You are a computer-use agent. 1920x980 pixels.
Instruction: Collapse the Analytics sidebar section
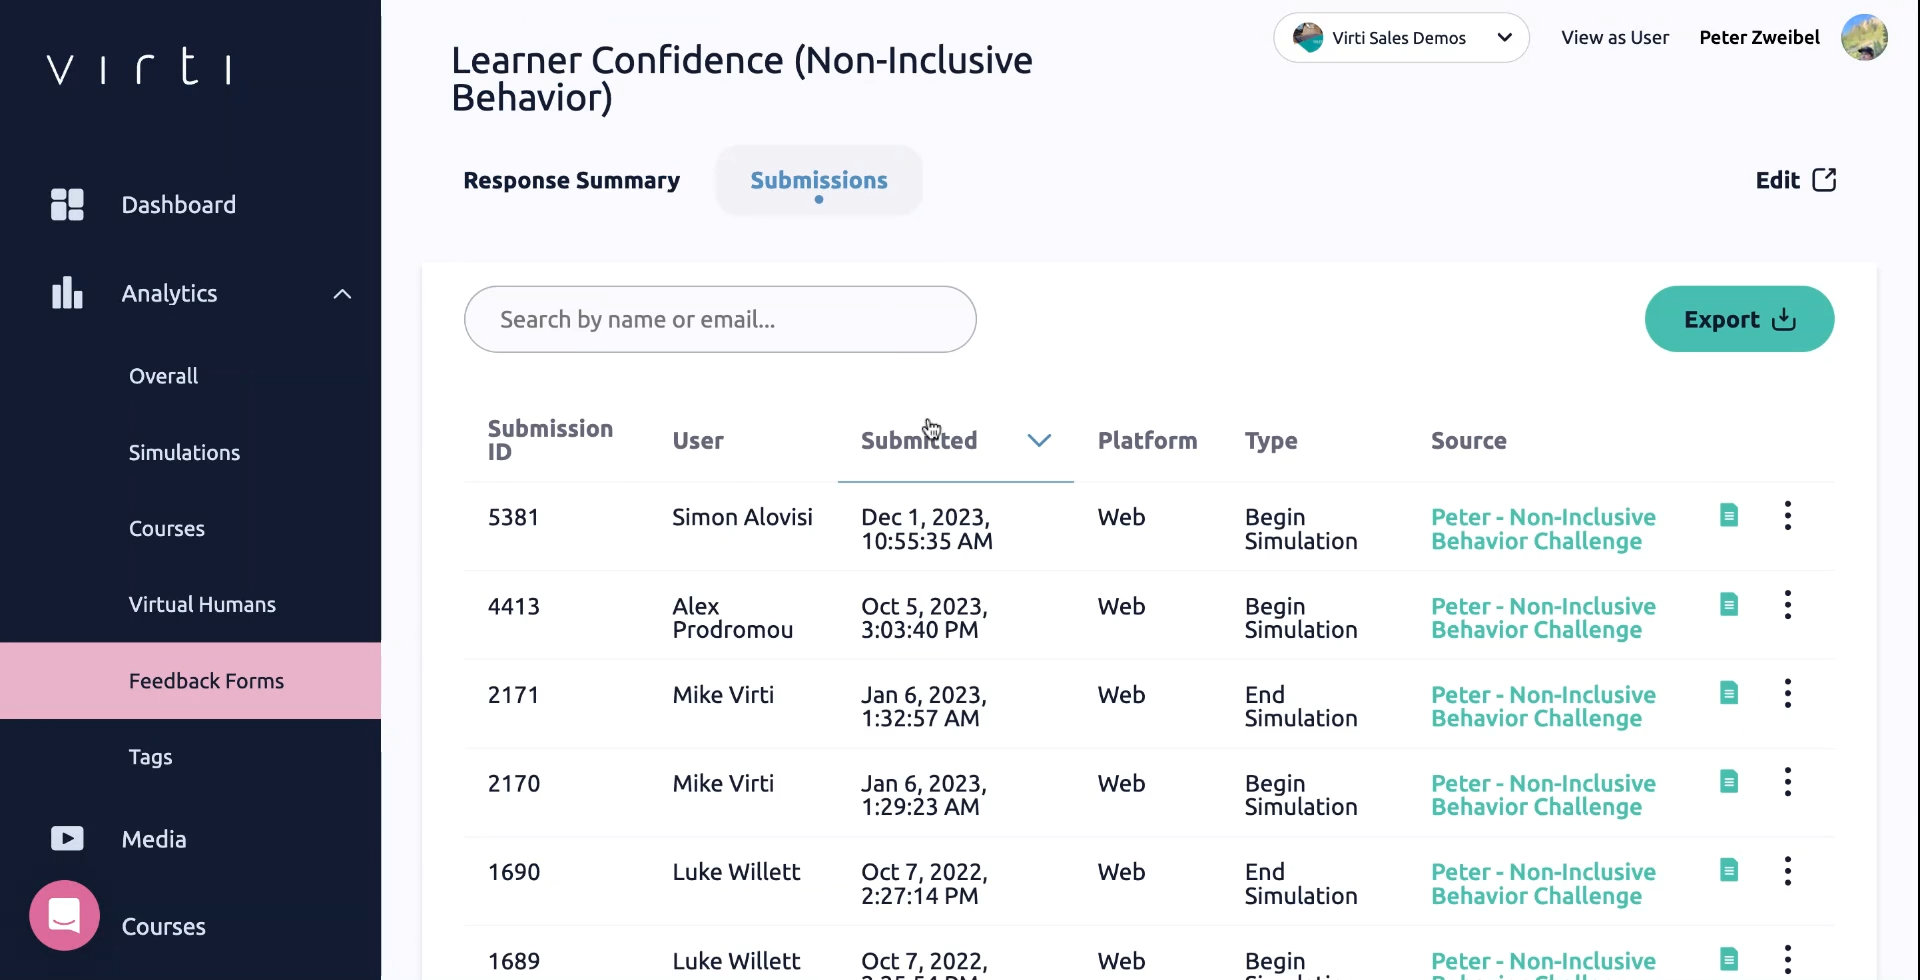[x=342, y=294]
